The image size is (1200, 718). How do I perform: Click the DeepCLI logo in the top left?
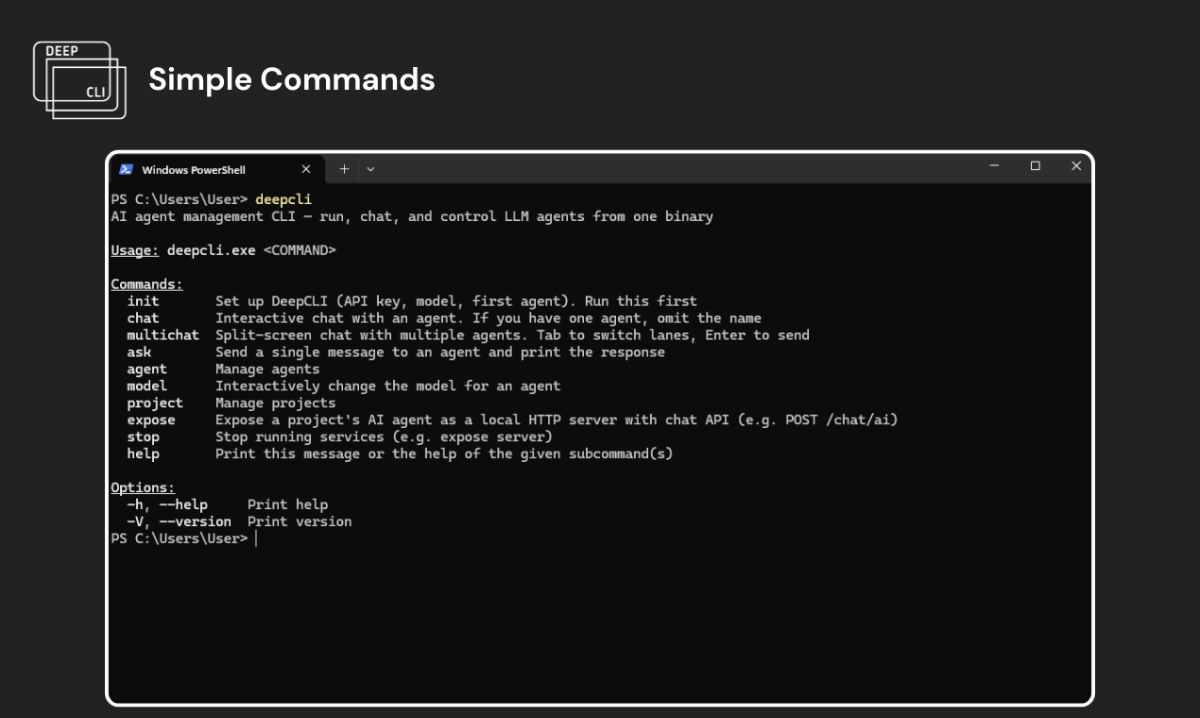coord(80,80)
